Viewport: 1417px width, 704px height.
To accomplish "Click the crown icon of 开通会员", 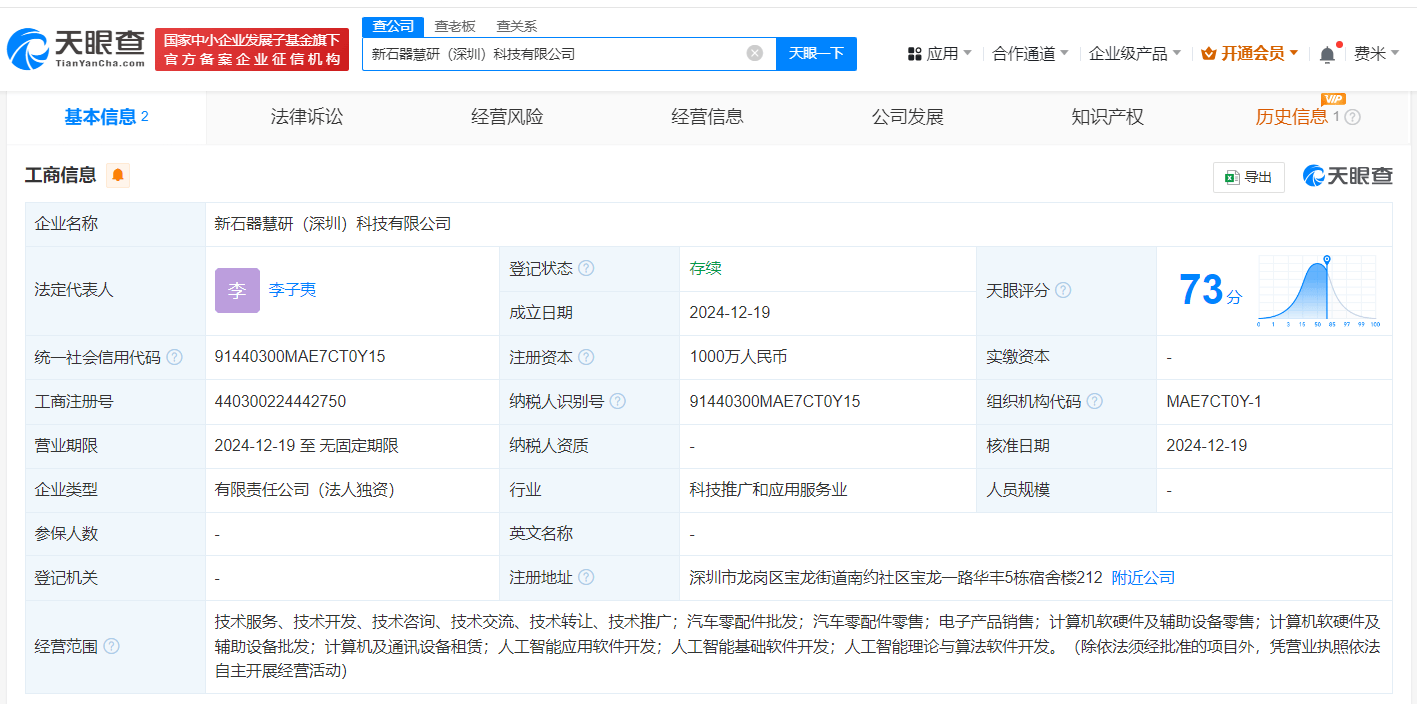I will click(x=1208, y=53).
